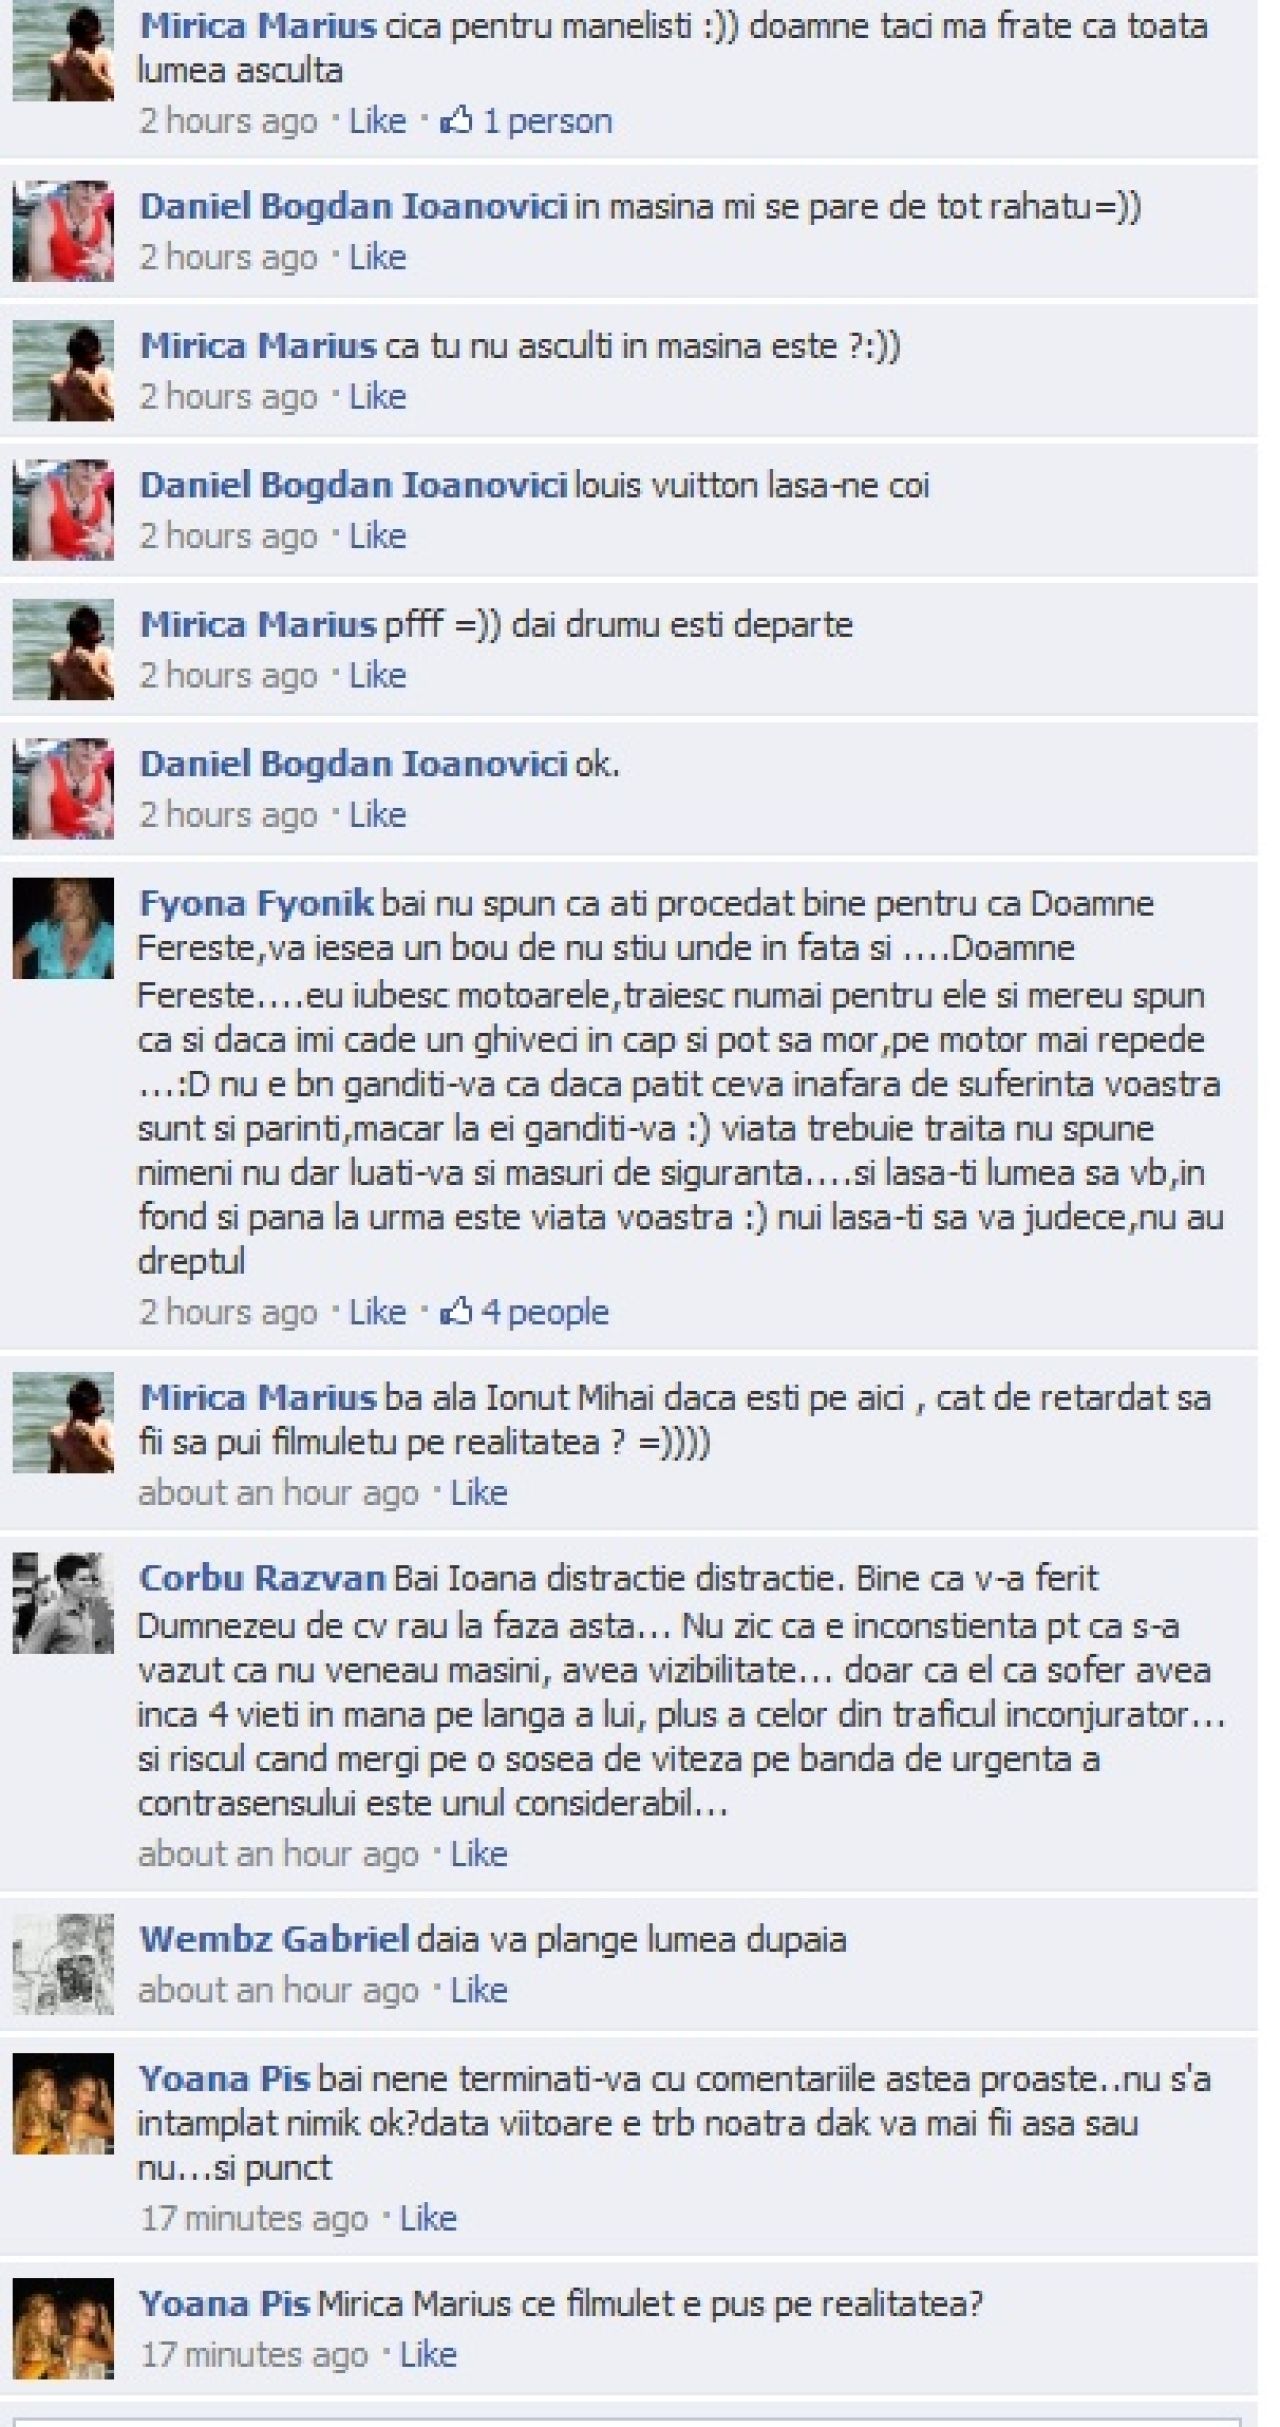
Task: Like Corbu Razvan's comment
Action: pyautogui.click(x=479, y=1854)
